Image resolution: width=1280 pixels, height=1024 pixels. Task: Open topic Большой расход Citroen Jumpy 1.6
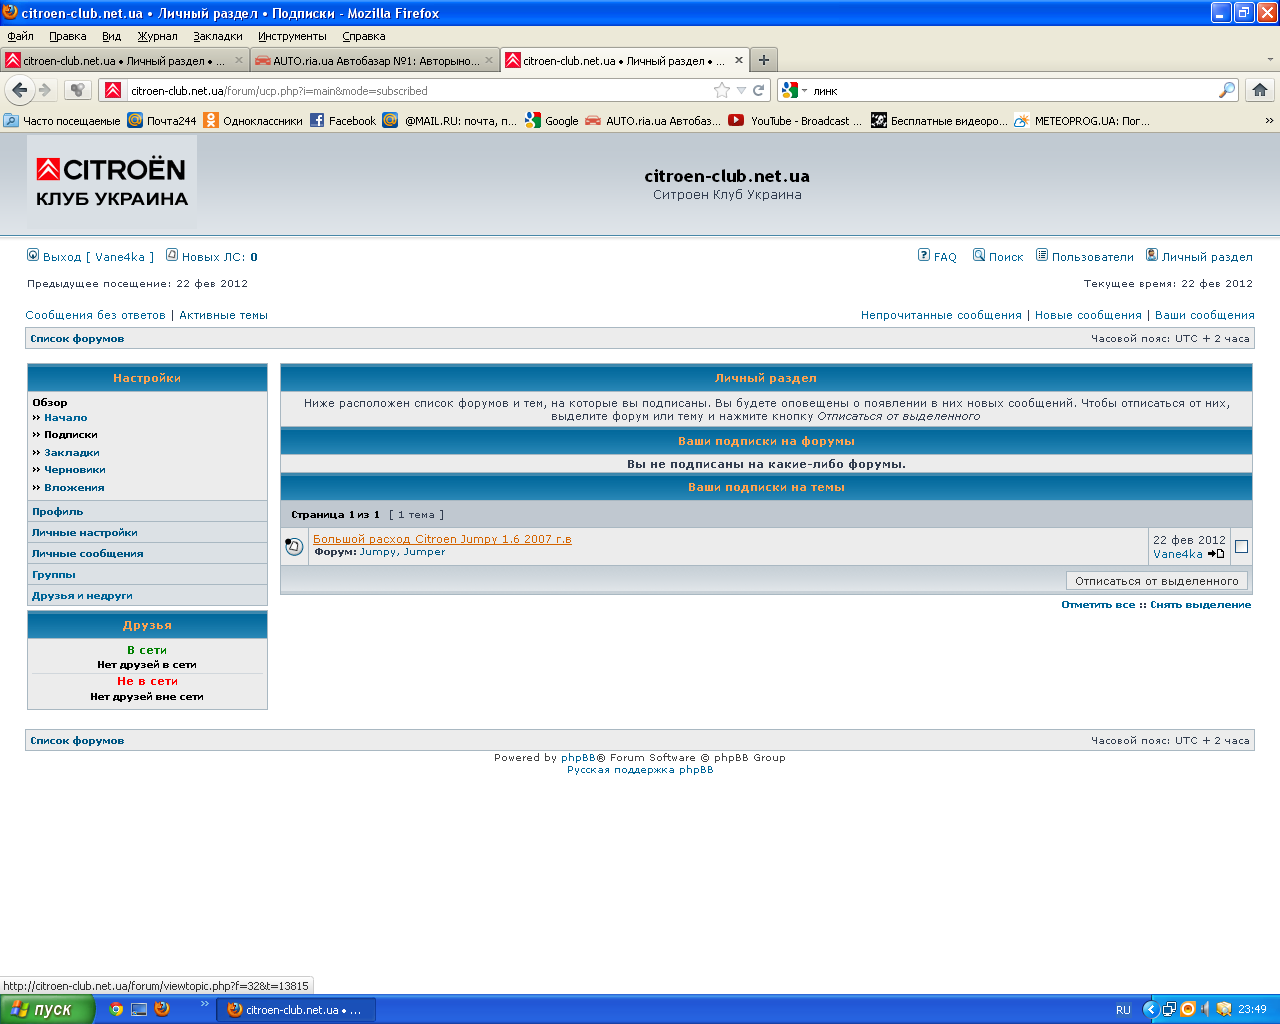click(x=442, y=539)
